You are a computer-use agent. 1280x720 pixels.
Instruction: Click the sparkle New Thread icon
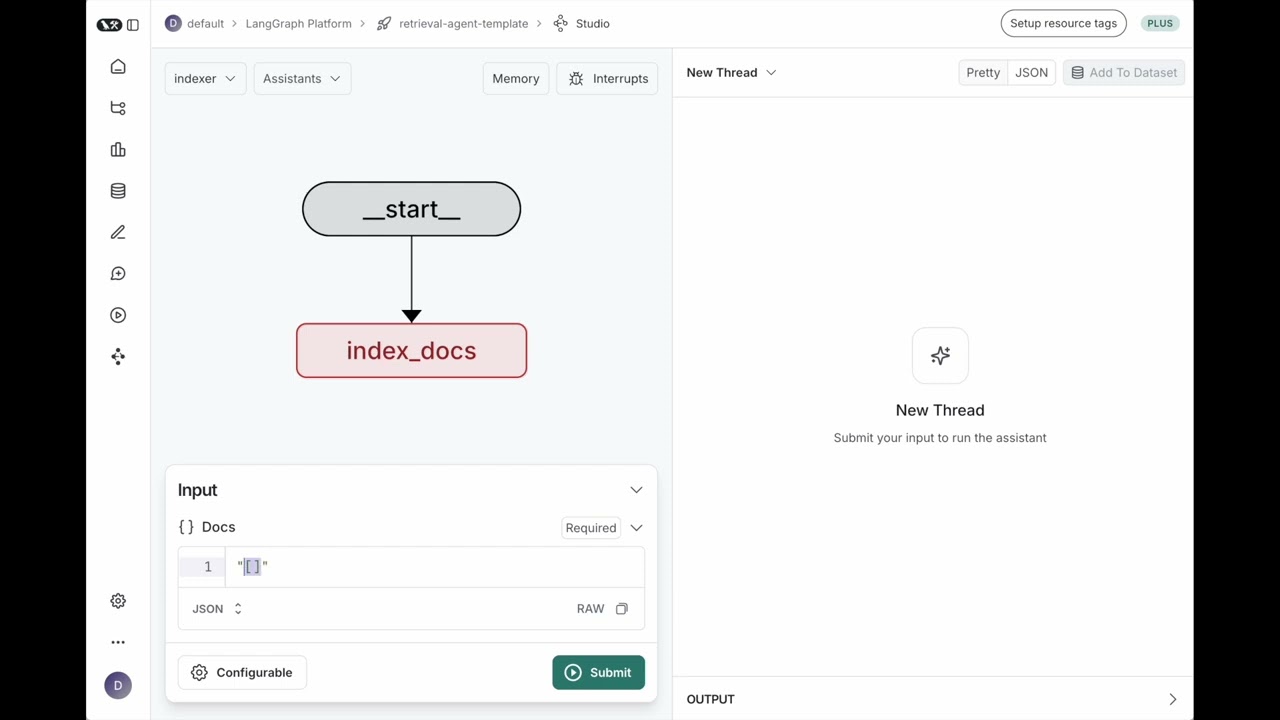click(x=940, y=355)
